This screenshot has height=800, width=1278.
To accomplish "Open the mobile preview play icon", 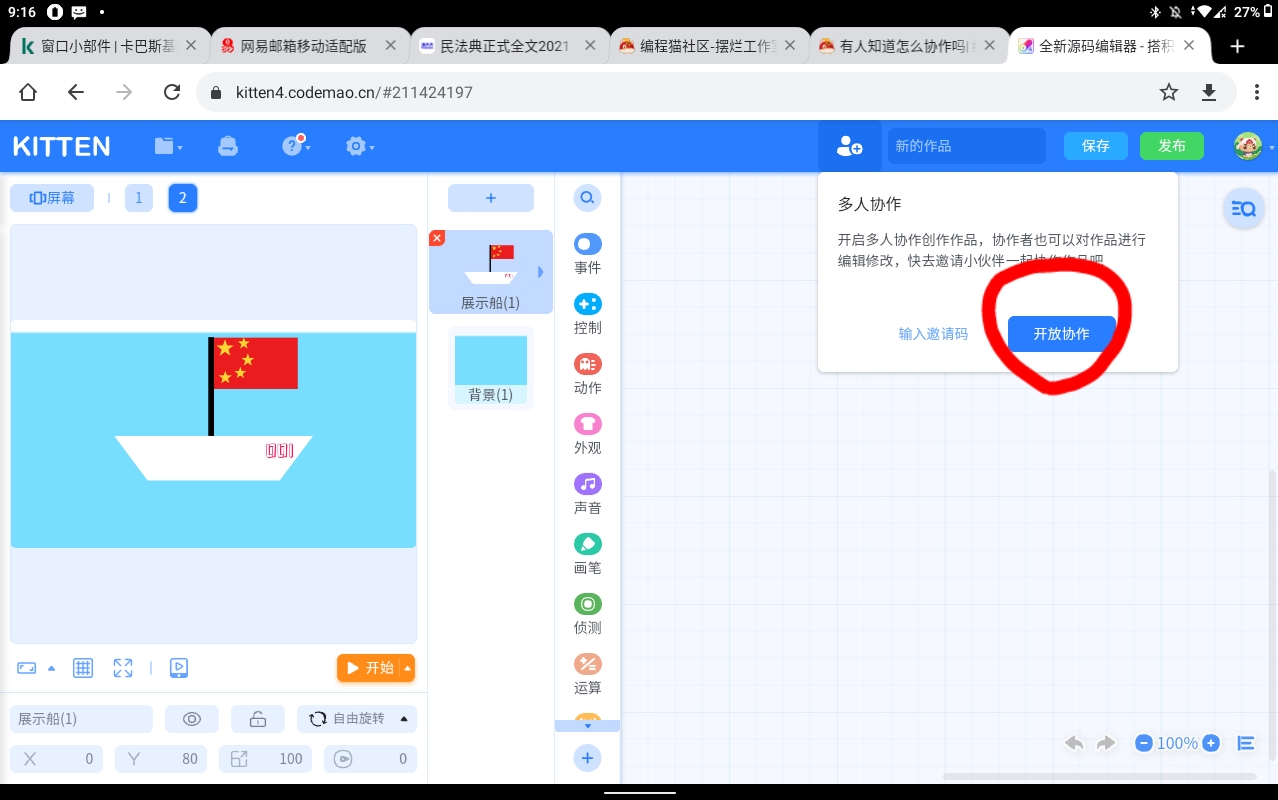I will point(179,668).
